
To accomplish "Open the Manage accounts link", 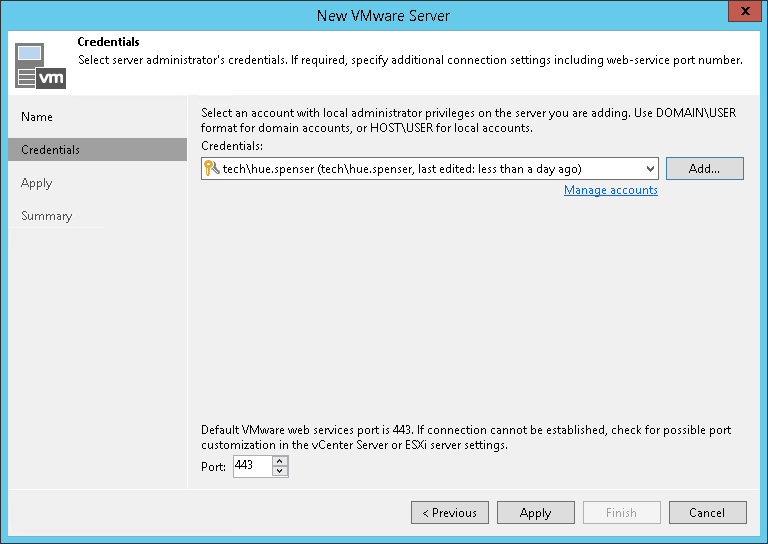I will tap(610, 190).
